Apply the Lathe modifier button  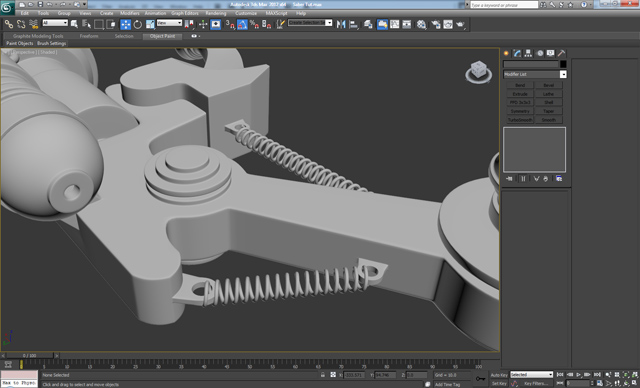(x=549, y=94)
